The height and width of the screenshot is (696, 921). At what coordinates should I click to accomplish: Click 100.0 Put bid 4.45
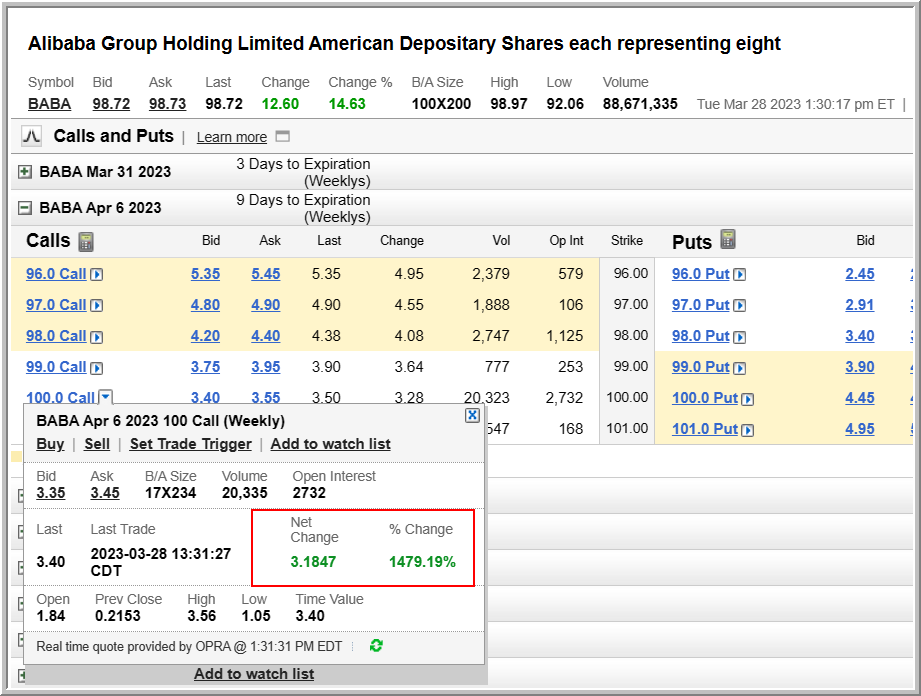click(859, 398)
